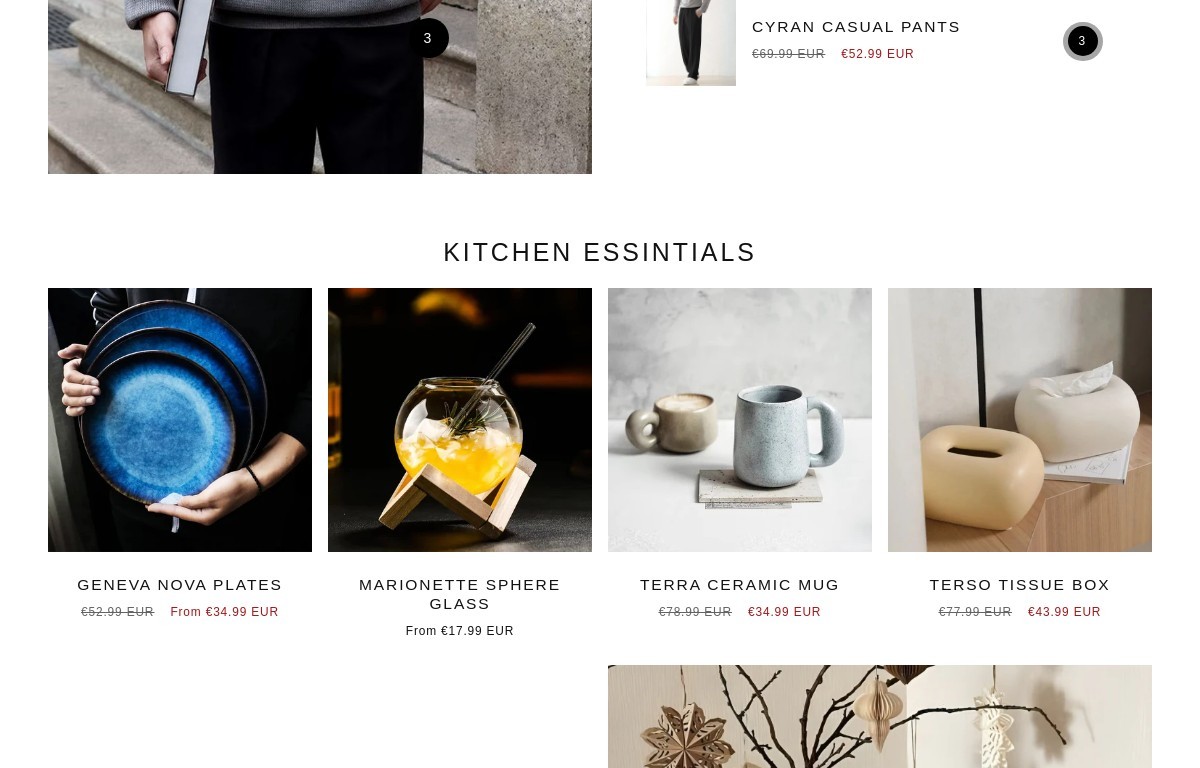Open the Geneva Nova Plates title link
This screenshot has width=1200, height=768.
180,585
